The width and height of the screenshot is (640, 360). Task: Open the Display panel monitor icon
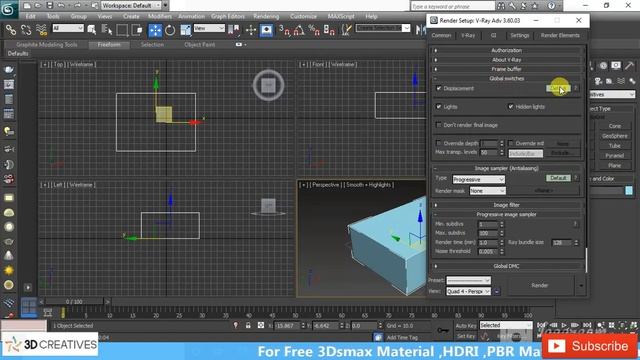click(616, 65)
